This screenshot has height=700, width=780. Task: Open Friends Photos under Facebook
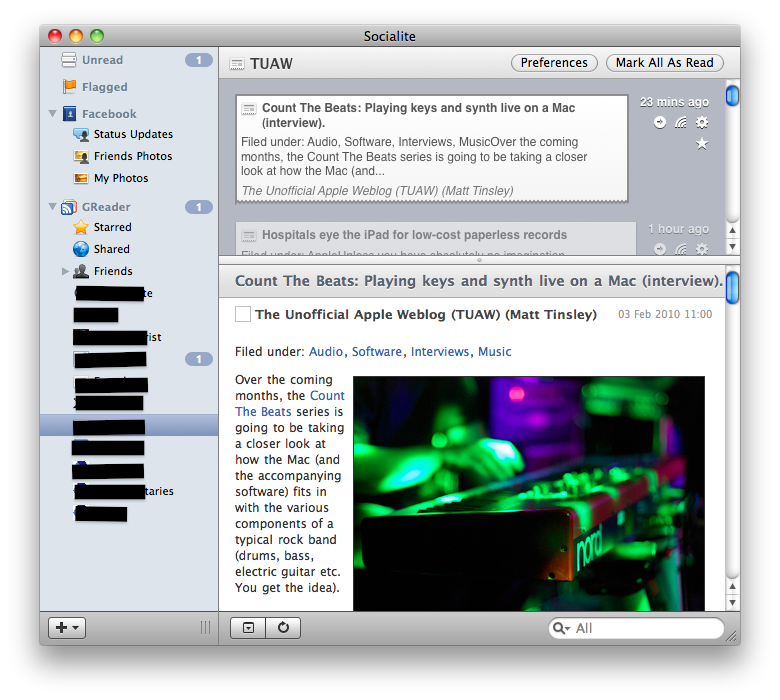[133, 156]
